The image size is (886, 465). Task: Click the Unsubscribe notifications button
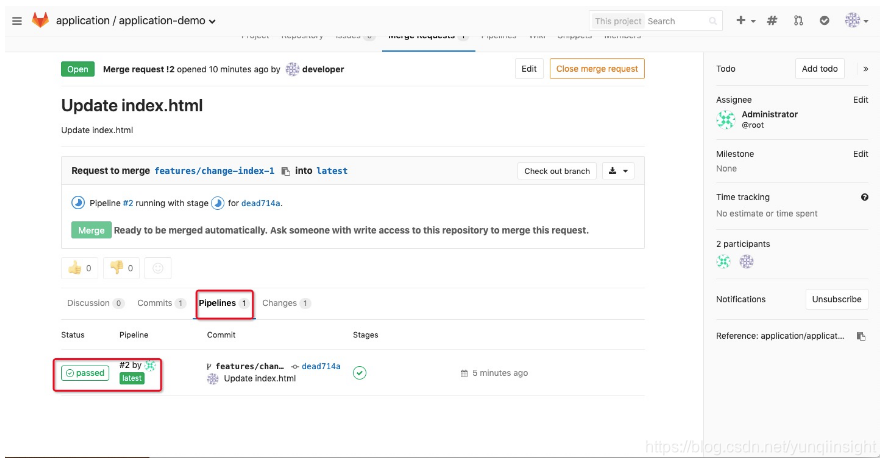coord(836,299)
